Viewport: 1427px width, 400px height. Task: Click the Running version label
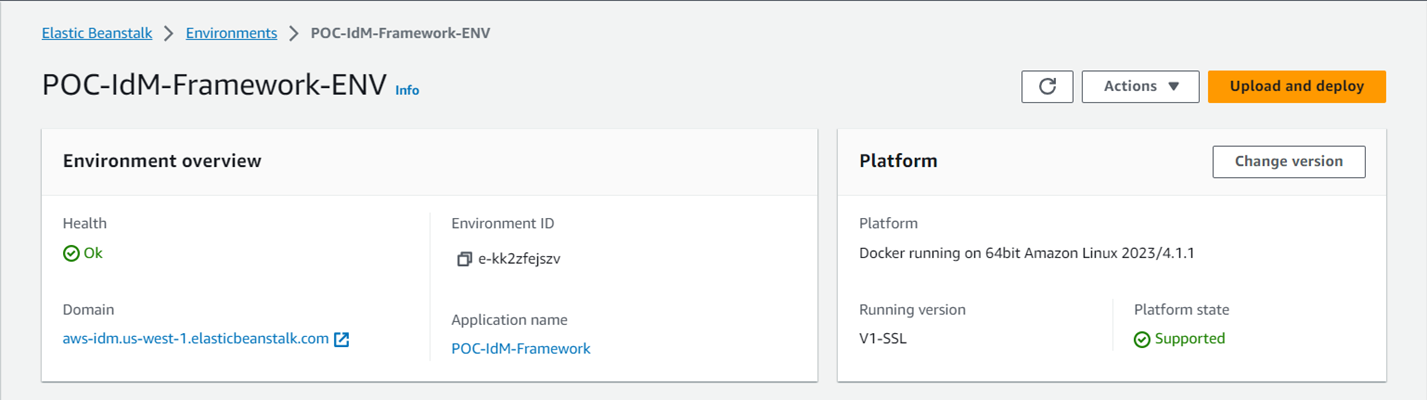pos(913,310)
